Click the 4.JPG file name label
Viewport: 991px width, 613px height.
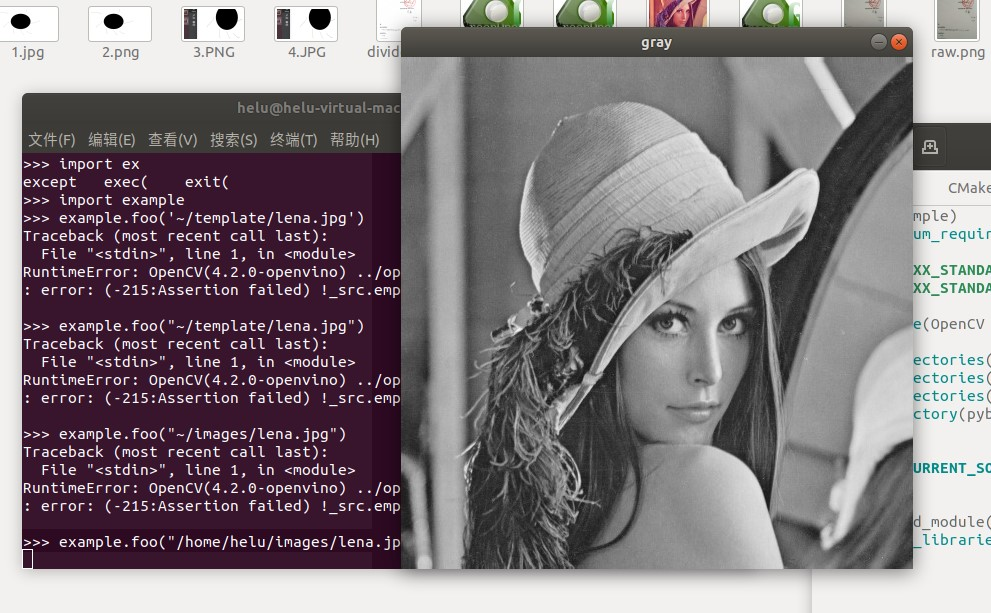307,52
